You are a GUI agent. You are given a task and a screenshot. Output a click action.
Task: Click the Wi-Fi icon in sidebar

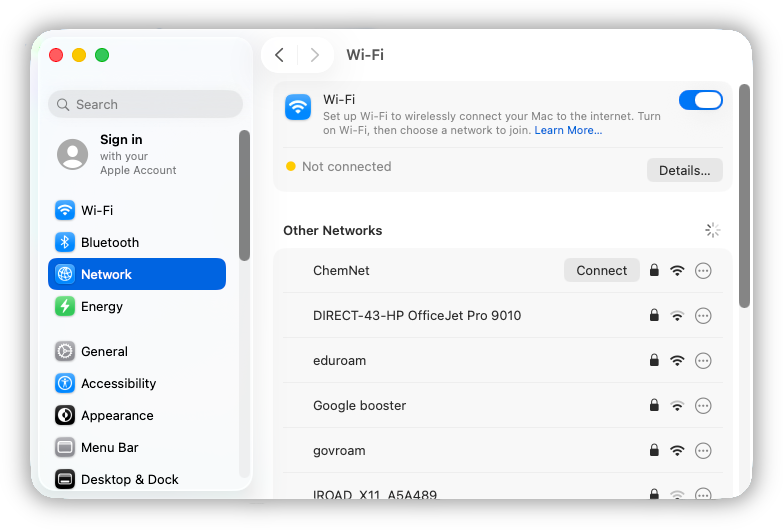tap(65, 210)
